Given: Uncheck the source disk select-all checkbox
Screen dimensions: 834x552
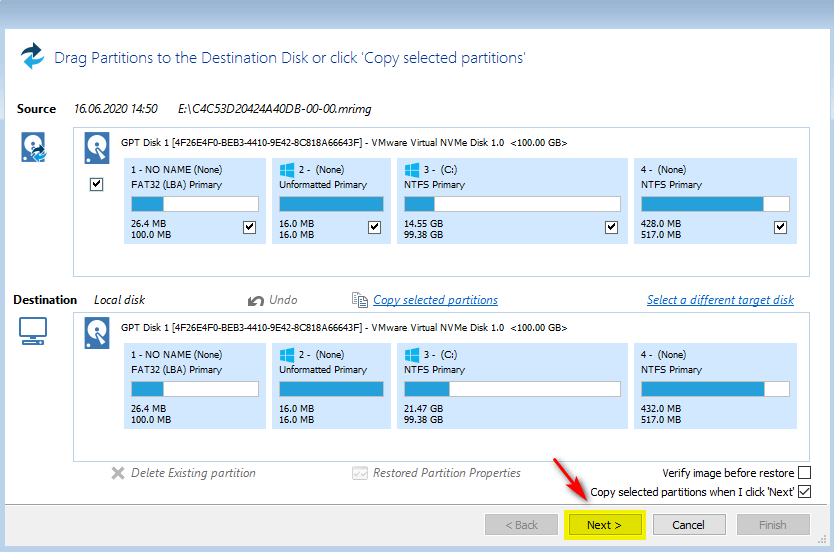Looking at the screenshot, I should (x=97, y=185).
